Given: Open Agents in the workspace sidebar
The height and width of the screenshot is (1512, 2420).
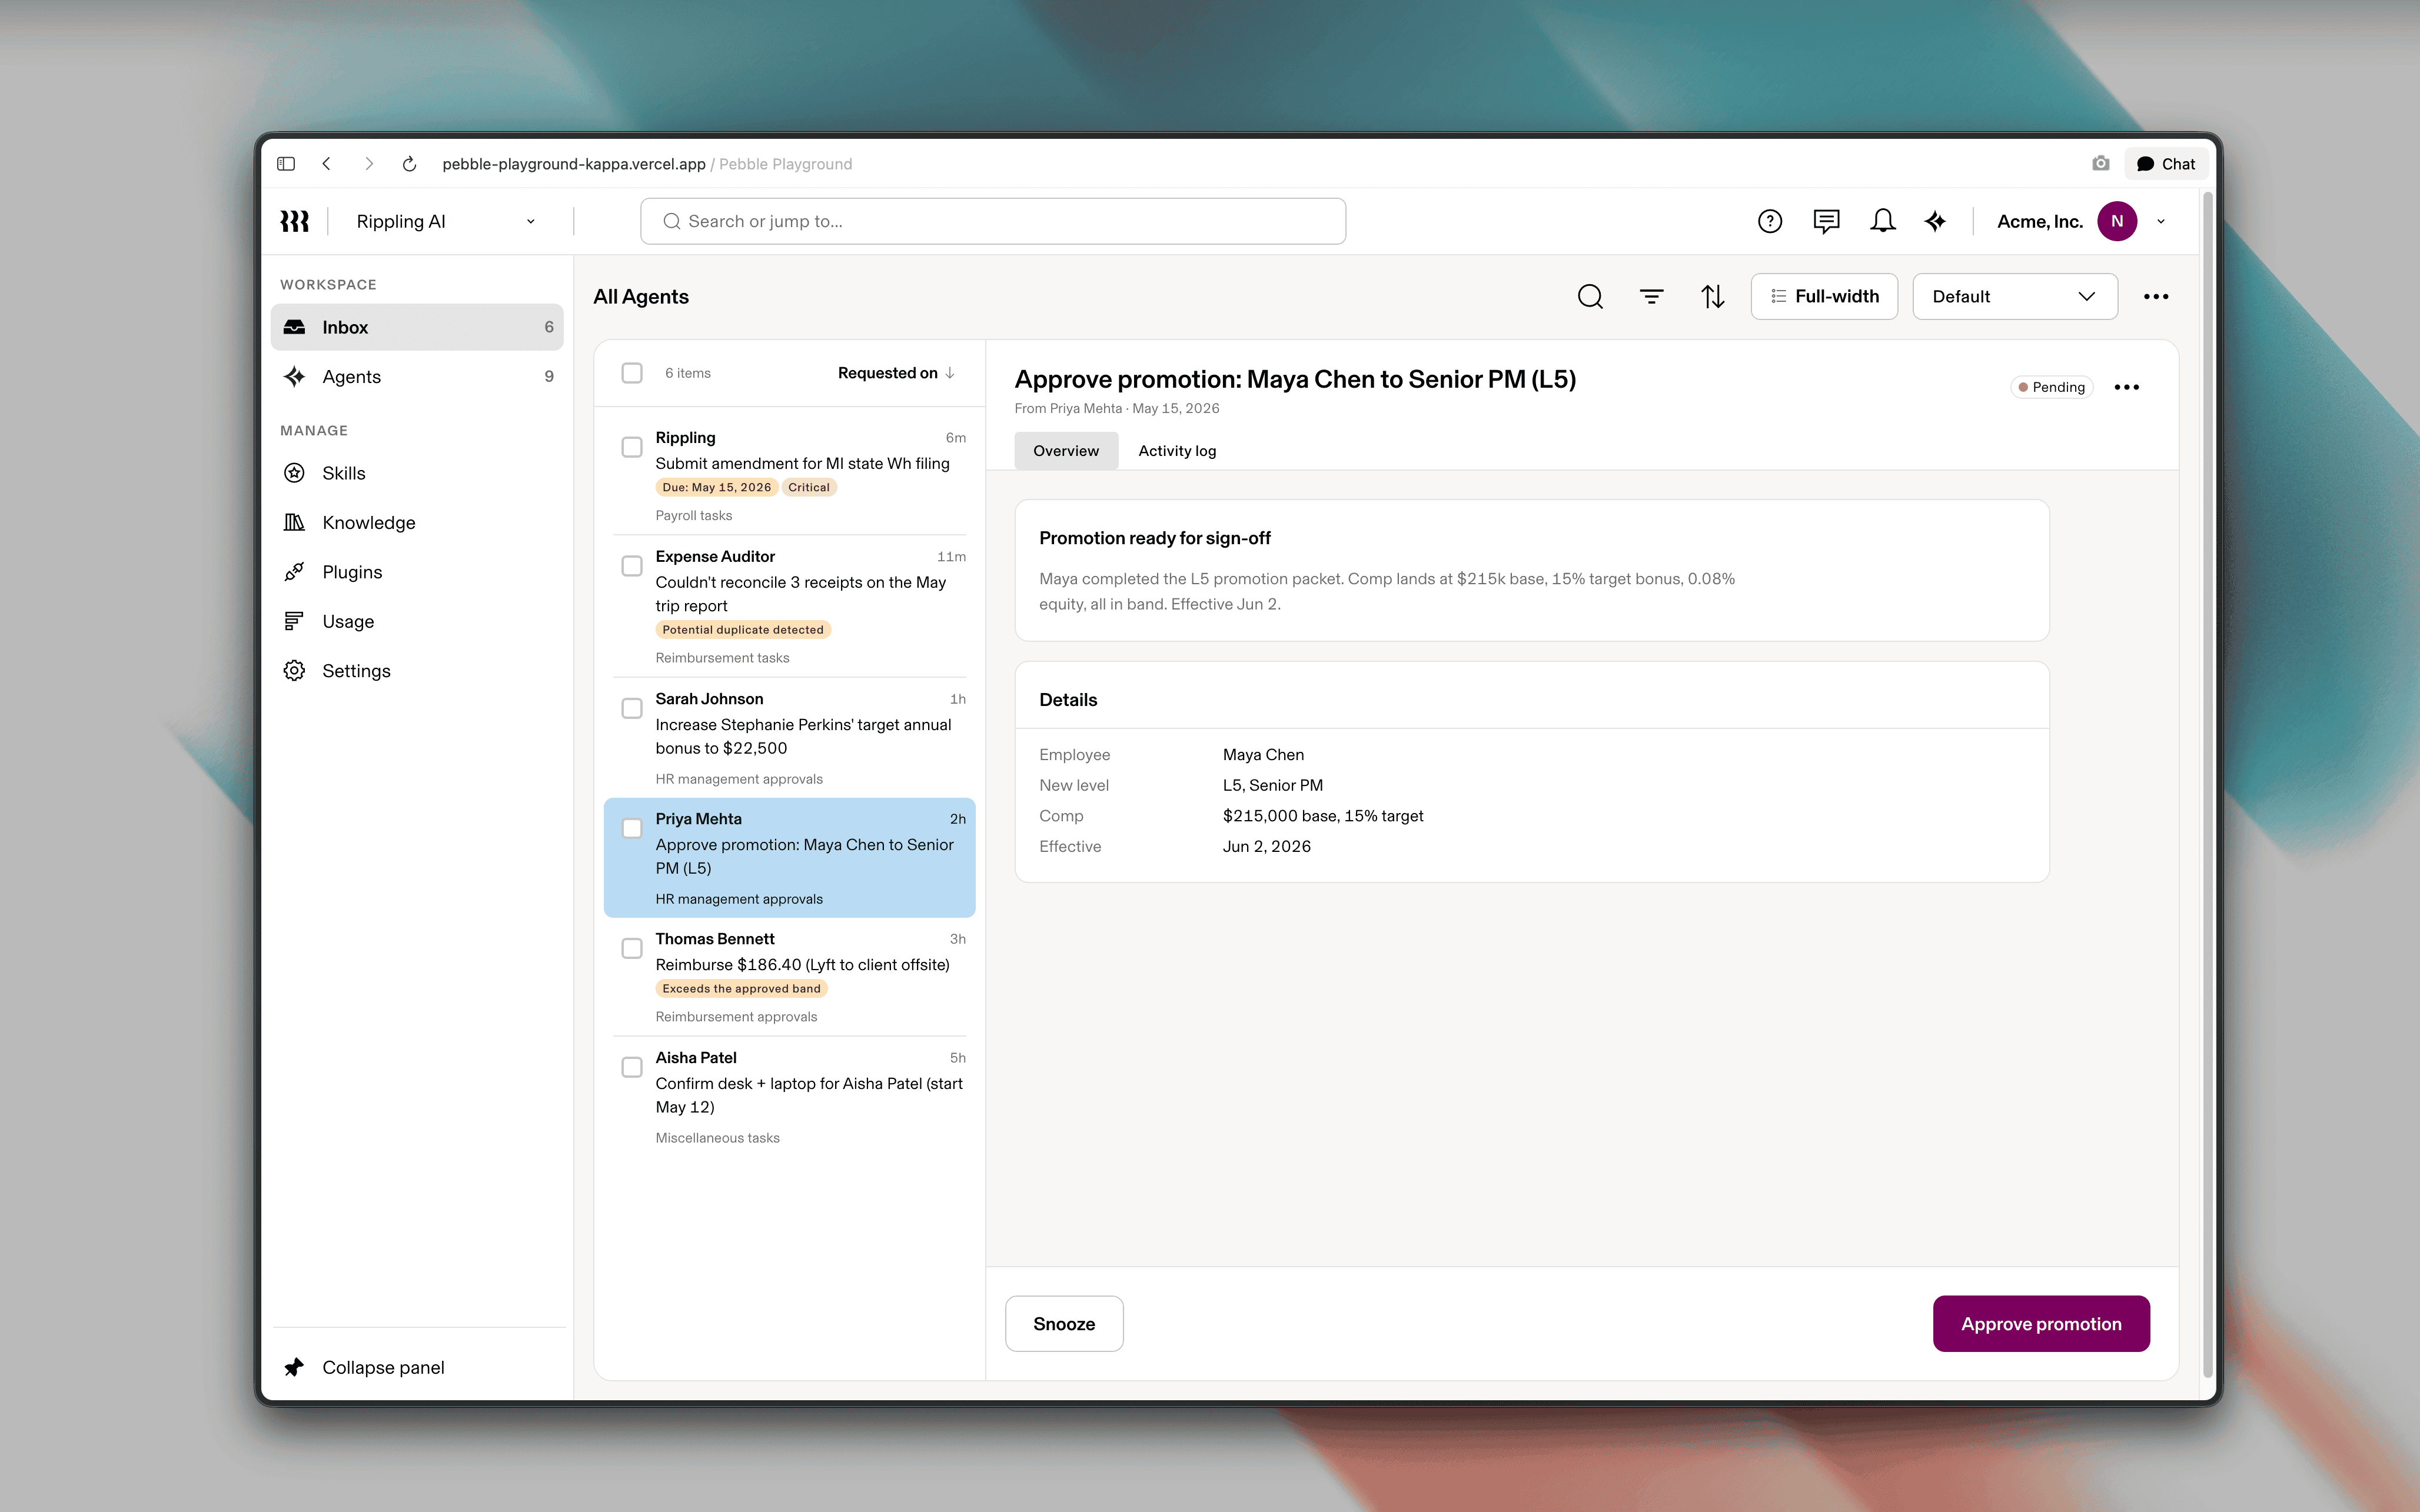Looking at the screenshot, I should tap(417, 376).
